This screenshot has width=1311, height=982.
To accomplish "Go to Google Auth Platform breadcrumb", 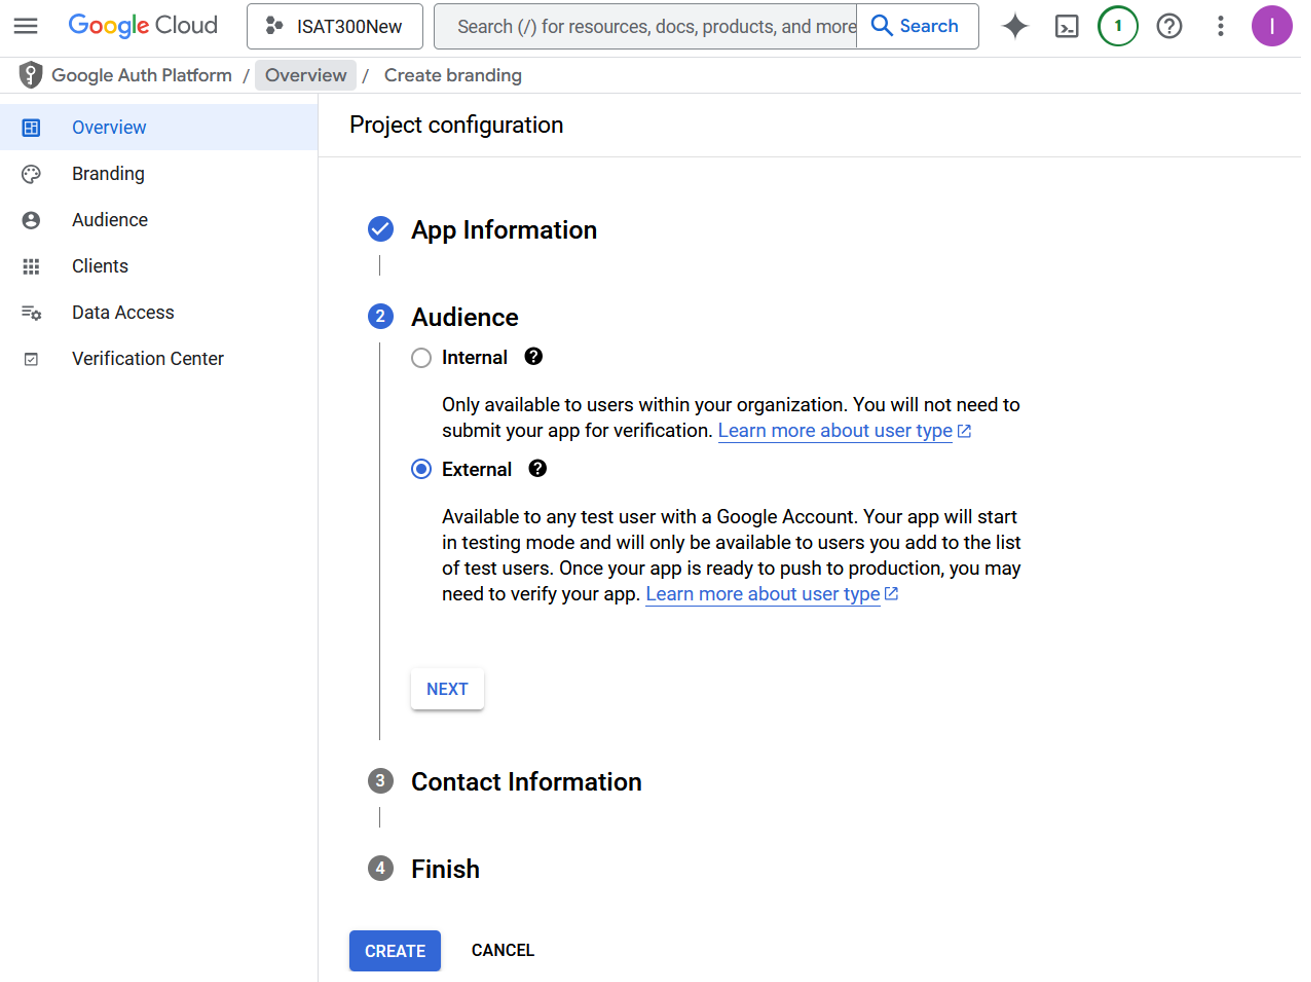I will [x=142, y=75].
